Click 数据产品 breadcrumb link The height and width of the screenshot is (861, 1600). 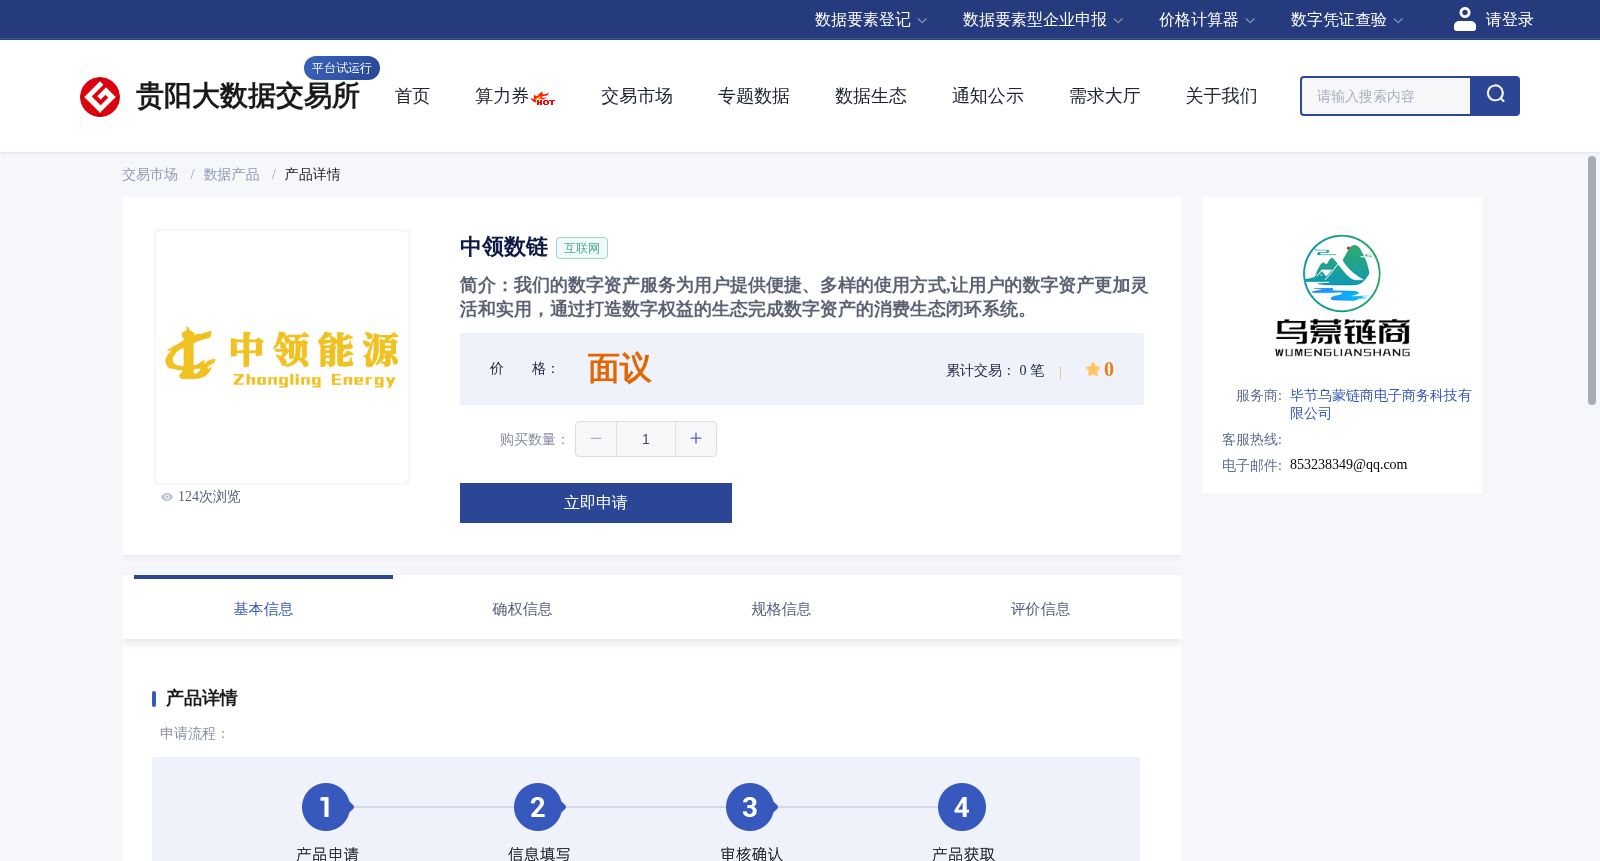point(232,175)
